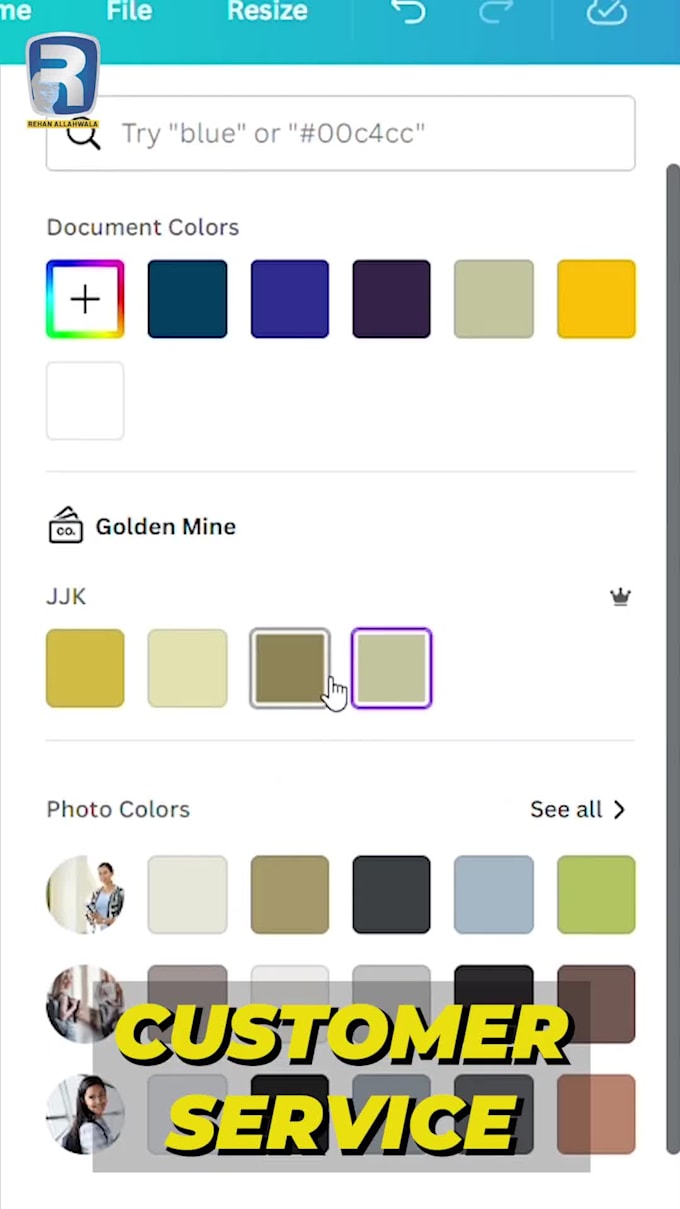The height and width of the screenshot is (1209, 680).
Task: Select the dark teal document color
Action: coord(187,299)
